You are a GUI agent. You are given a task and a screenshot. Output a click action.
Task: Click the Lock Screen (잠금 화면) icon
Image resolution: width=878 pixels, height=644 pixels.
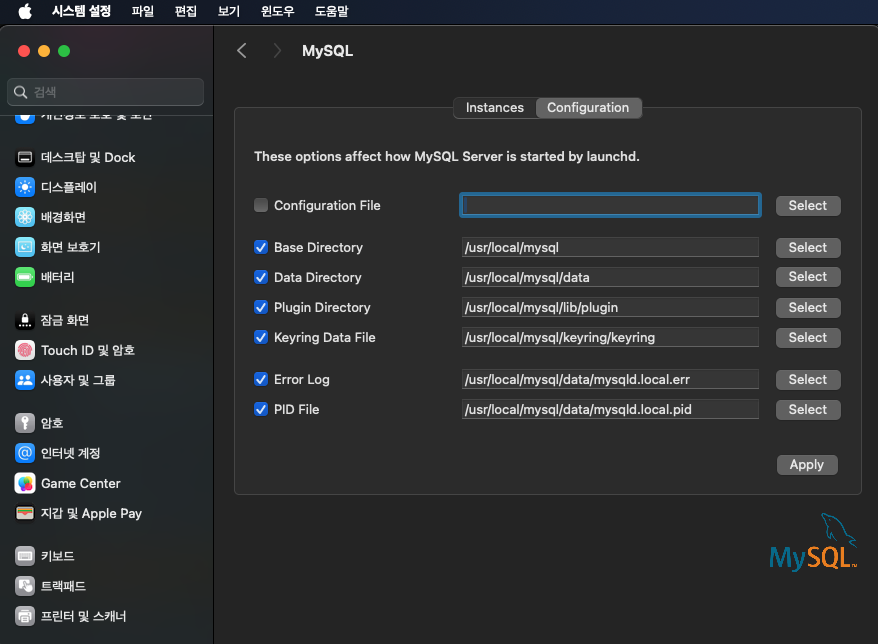(25, 320)
